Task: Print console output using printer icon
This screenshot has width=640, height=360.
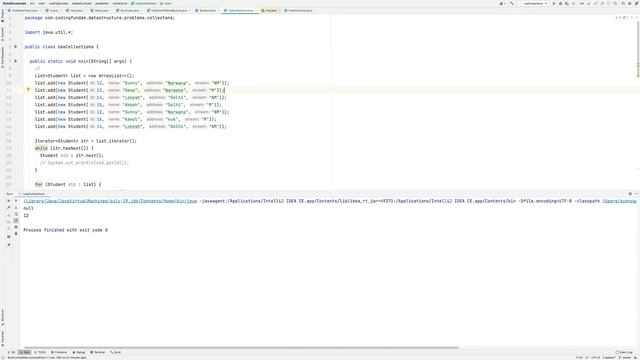Action: click(x=16, y=227)
